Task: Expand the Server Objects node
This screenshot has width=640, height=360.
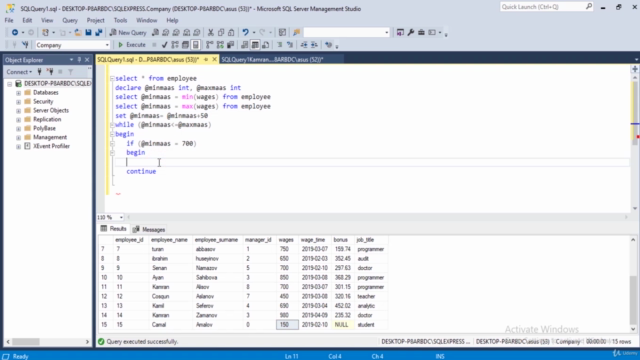Action: (x=18, y=111)
